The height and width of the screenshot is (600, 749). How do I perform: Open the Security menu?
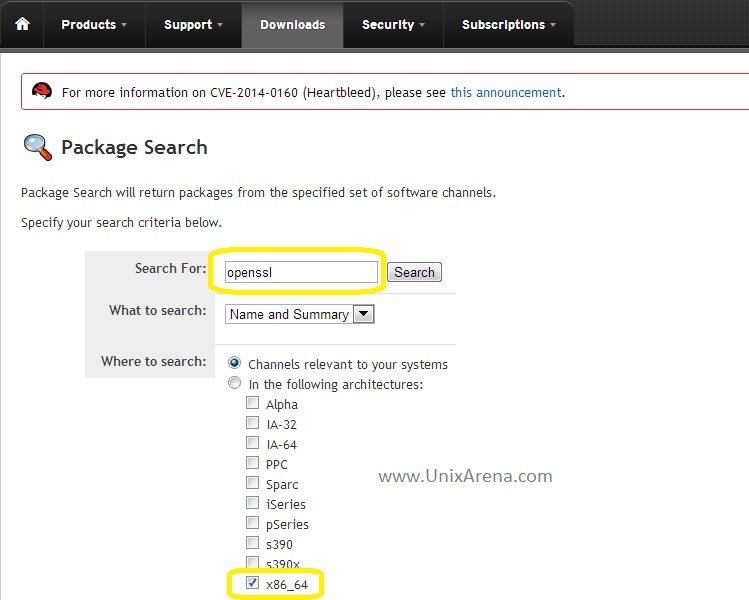click(x=393, y=24)
